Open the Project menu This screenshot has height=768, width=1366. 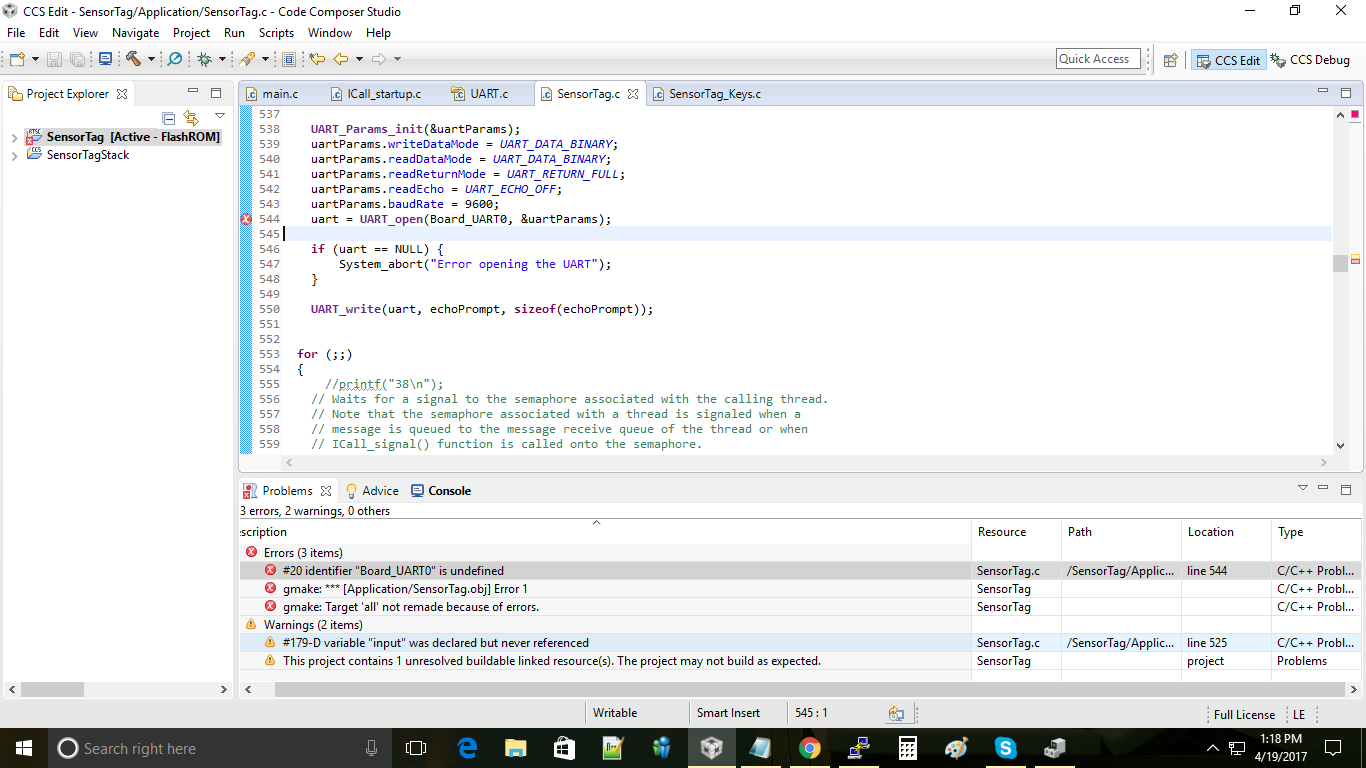click(191, 33)
